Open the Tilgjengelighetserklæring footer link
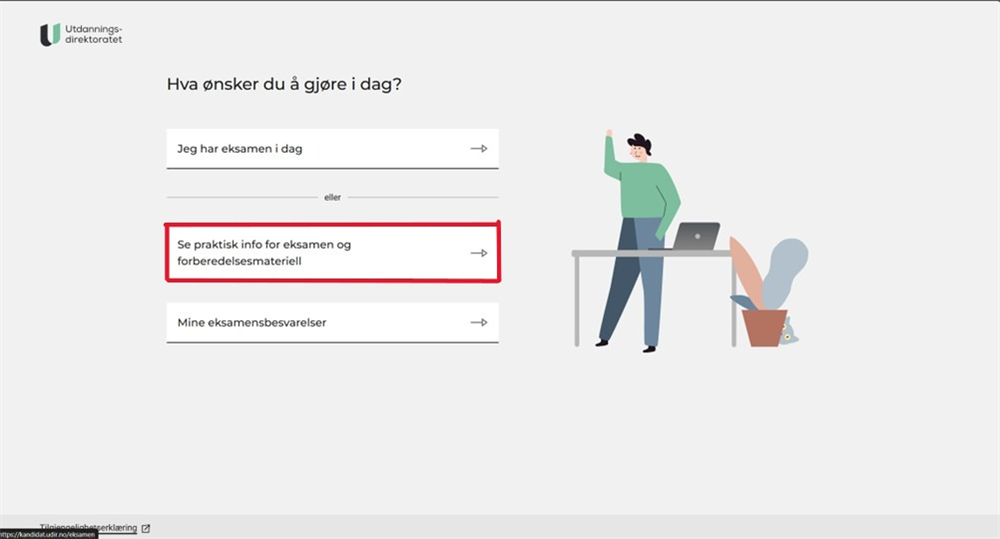This screenshot has width=1000, height=539. (88, 526)
